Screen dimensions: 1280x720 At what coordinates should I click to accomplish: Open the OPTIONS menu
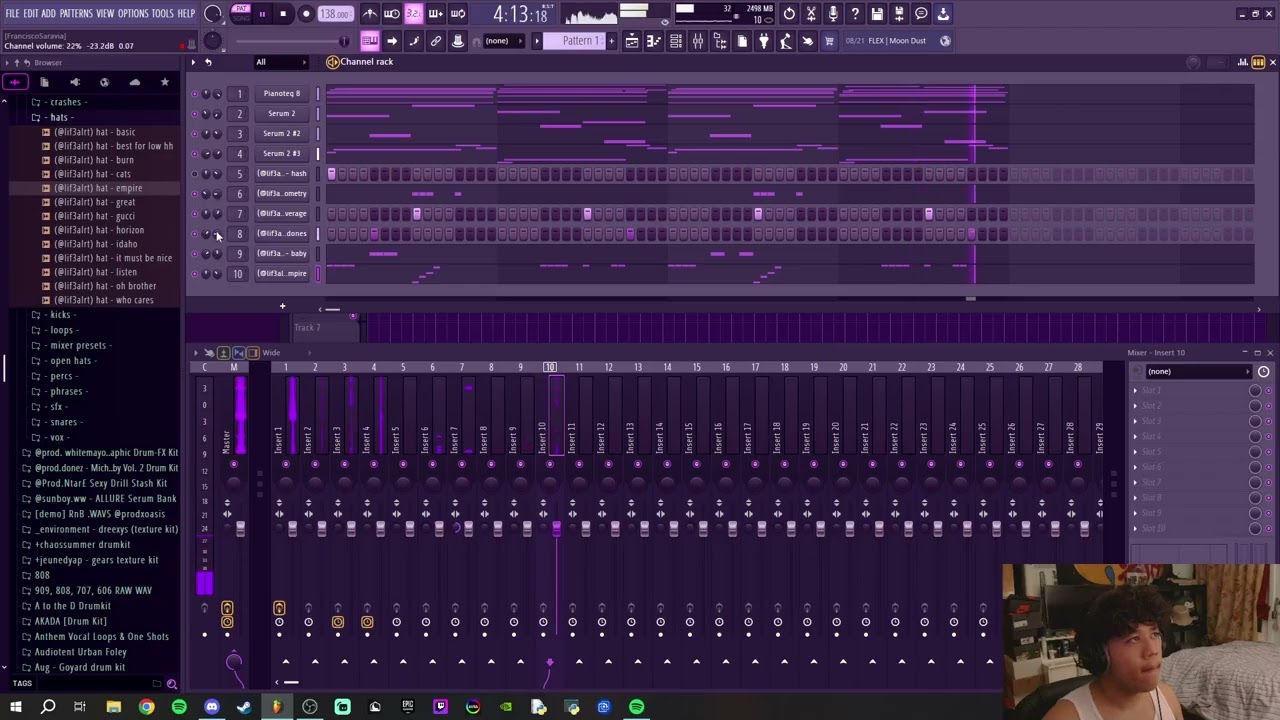point(133,14)
